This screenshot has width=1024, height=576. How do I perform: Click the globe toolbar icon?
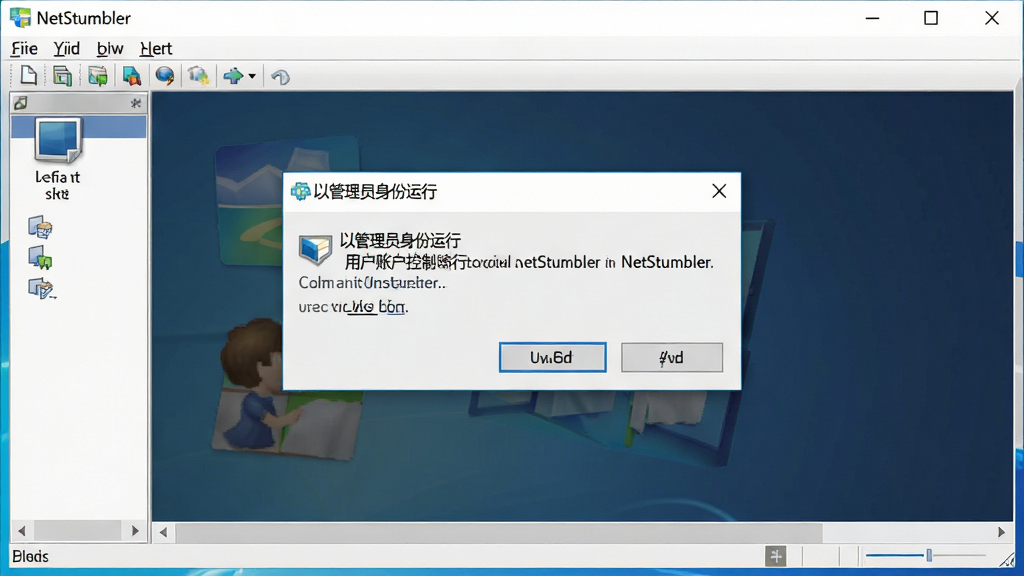165,76
